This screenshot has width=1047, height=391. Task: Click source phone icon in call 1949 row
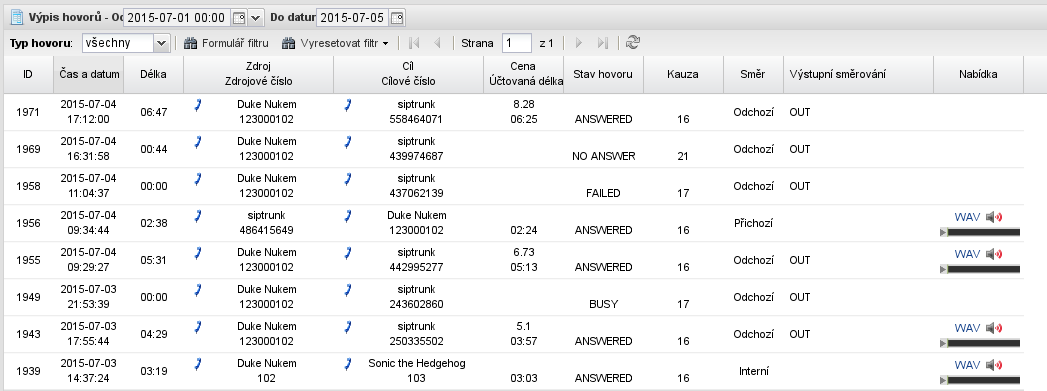pos(198,290)
